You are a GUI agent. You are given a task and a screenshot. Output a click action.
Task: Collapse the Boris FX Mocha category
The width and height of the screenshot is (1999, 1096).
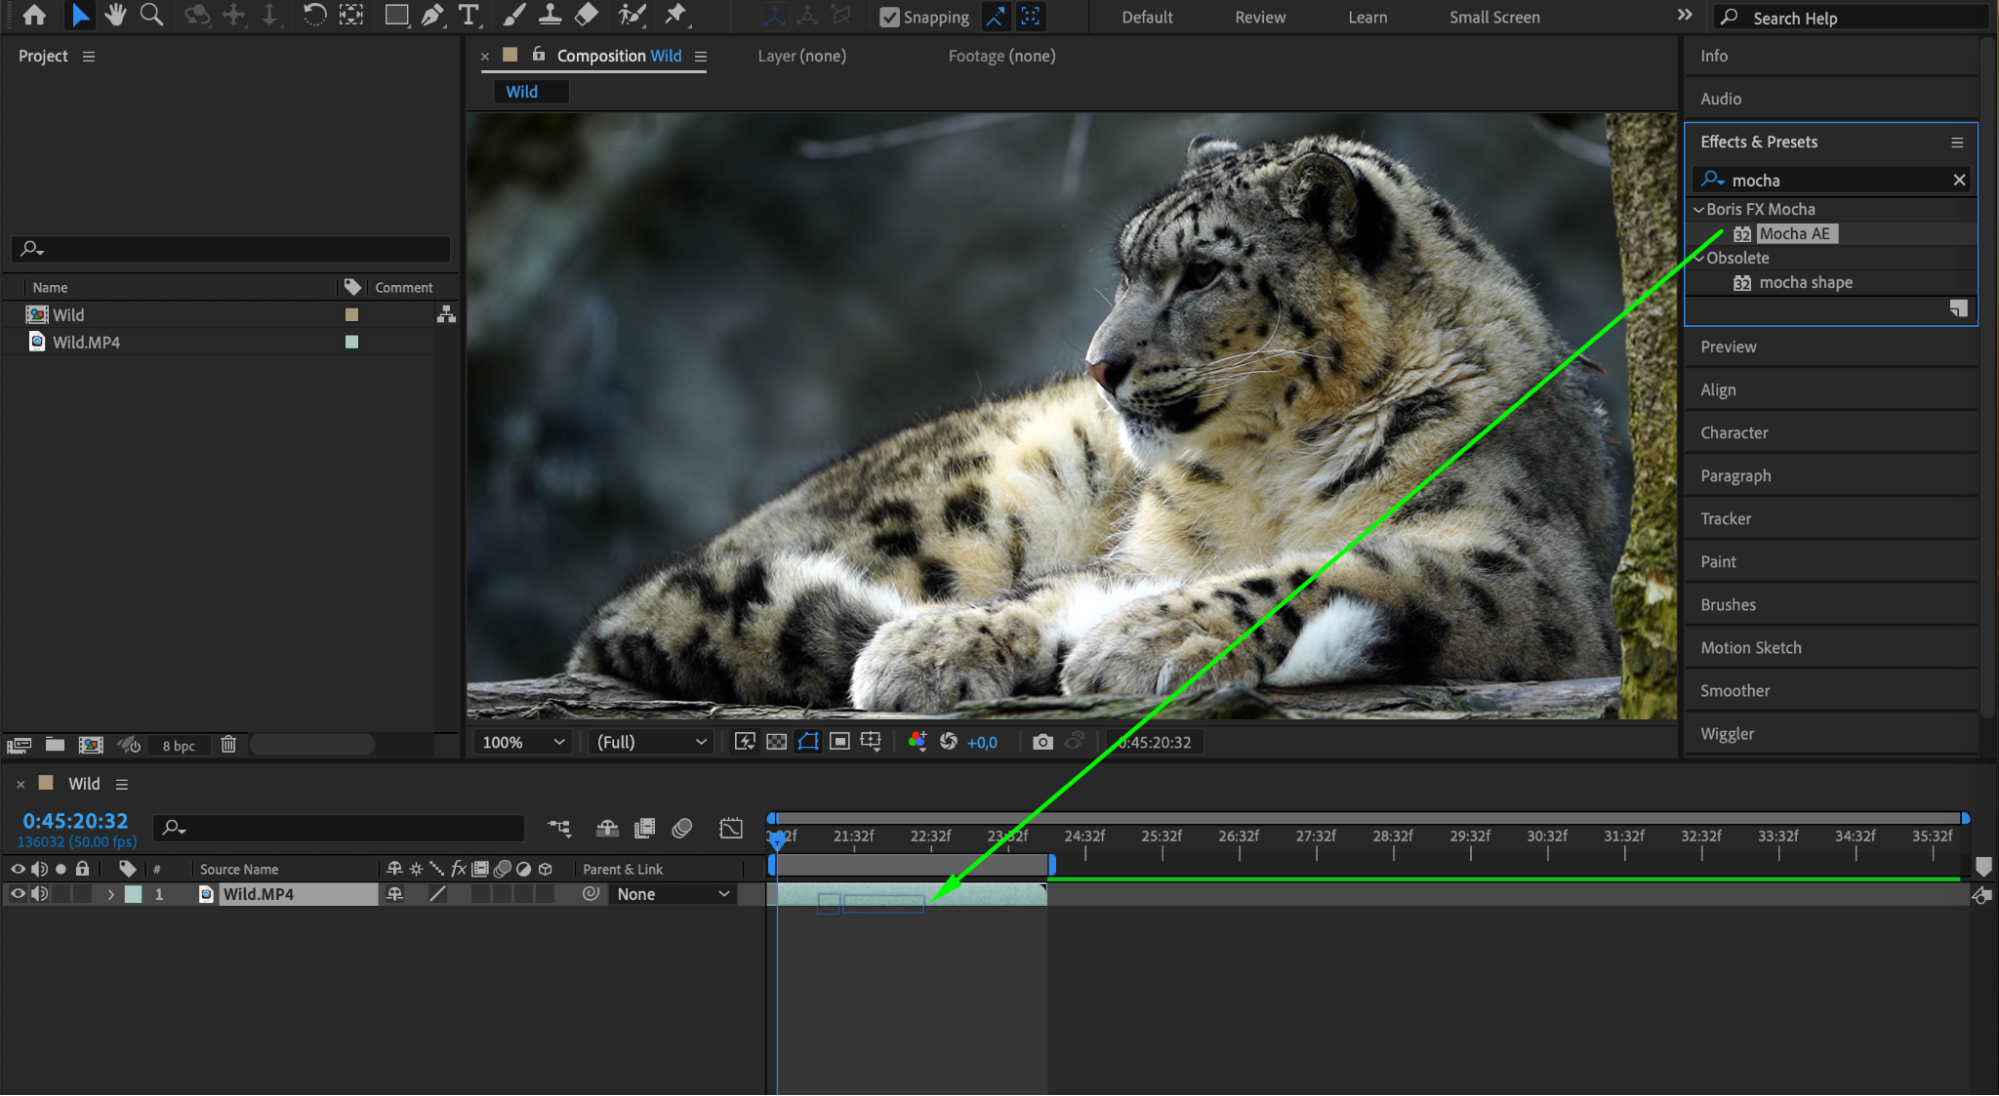coord(1698,209)
